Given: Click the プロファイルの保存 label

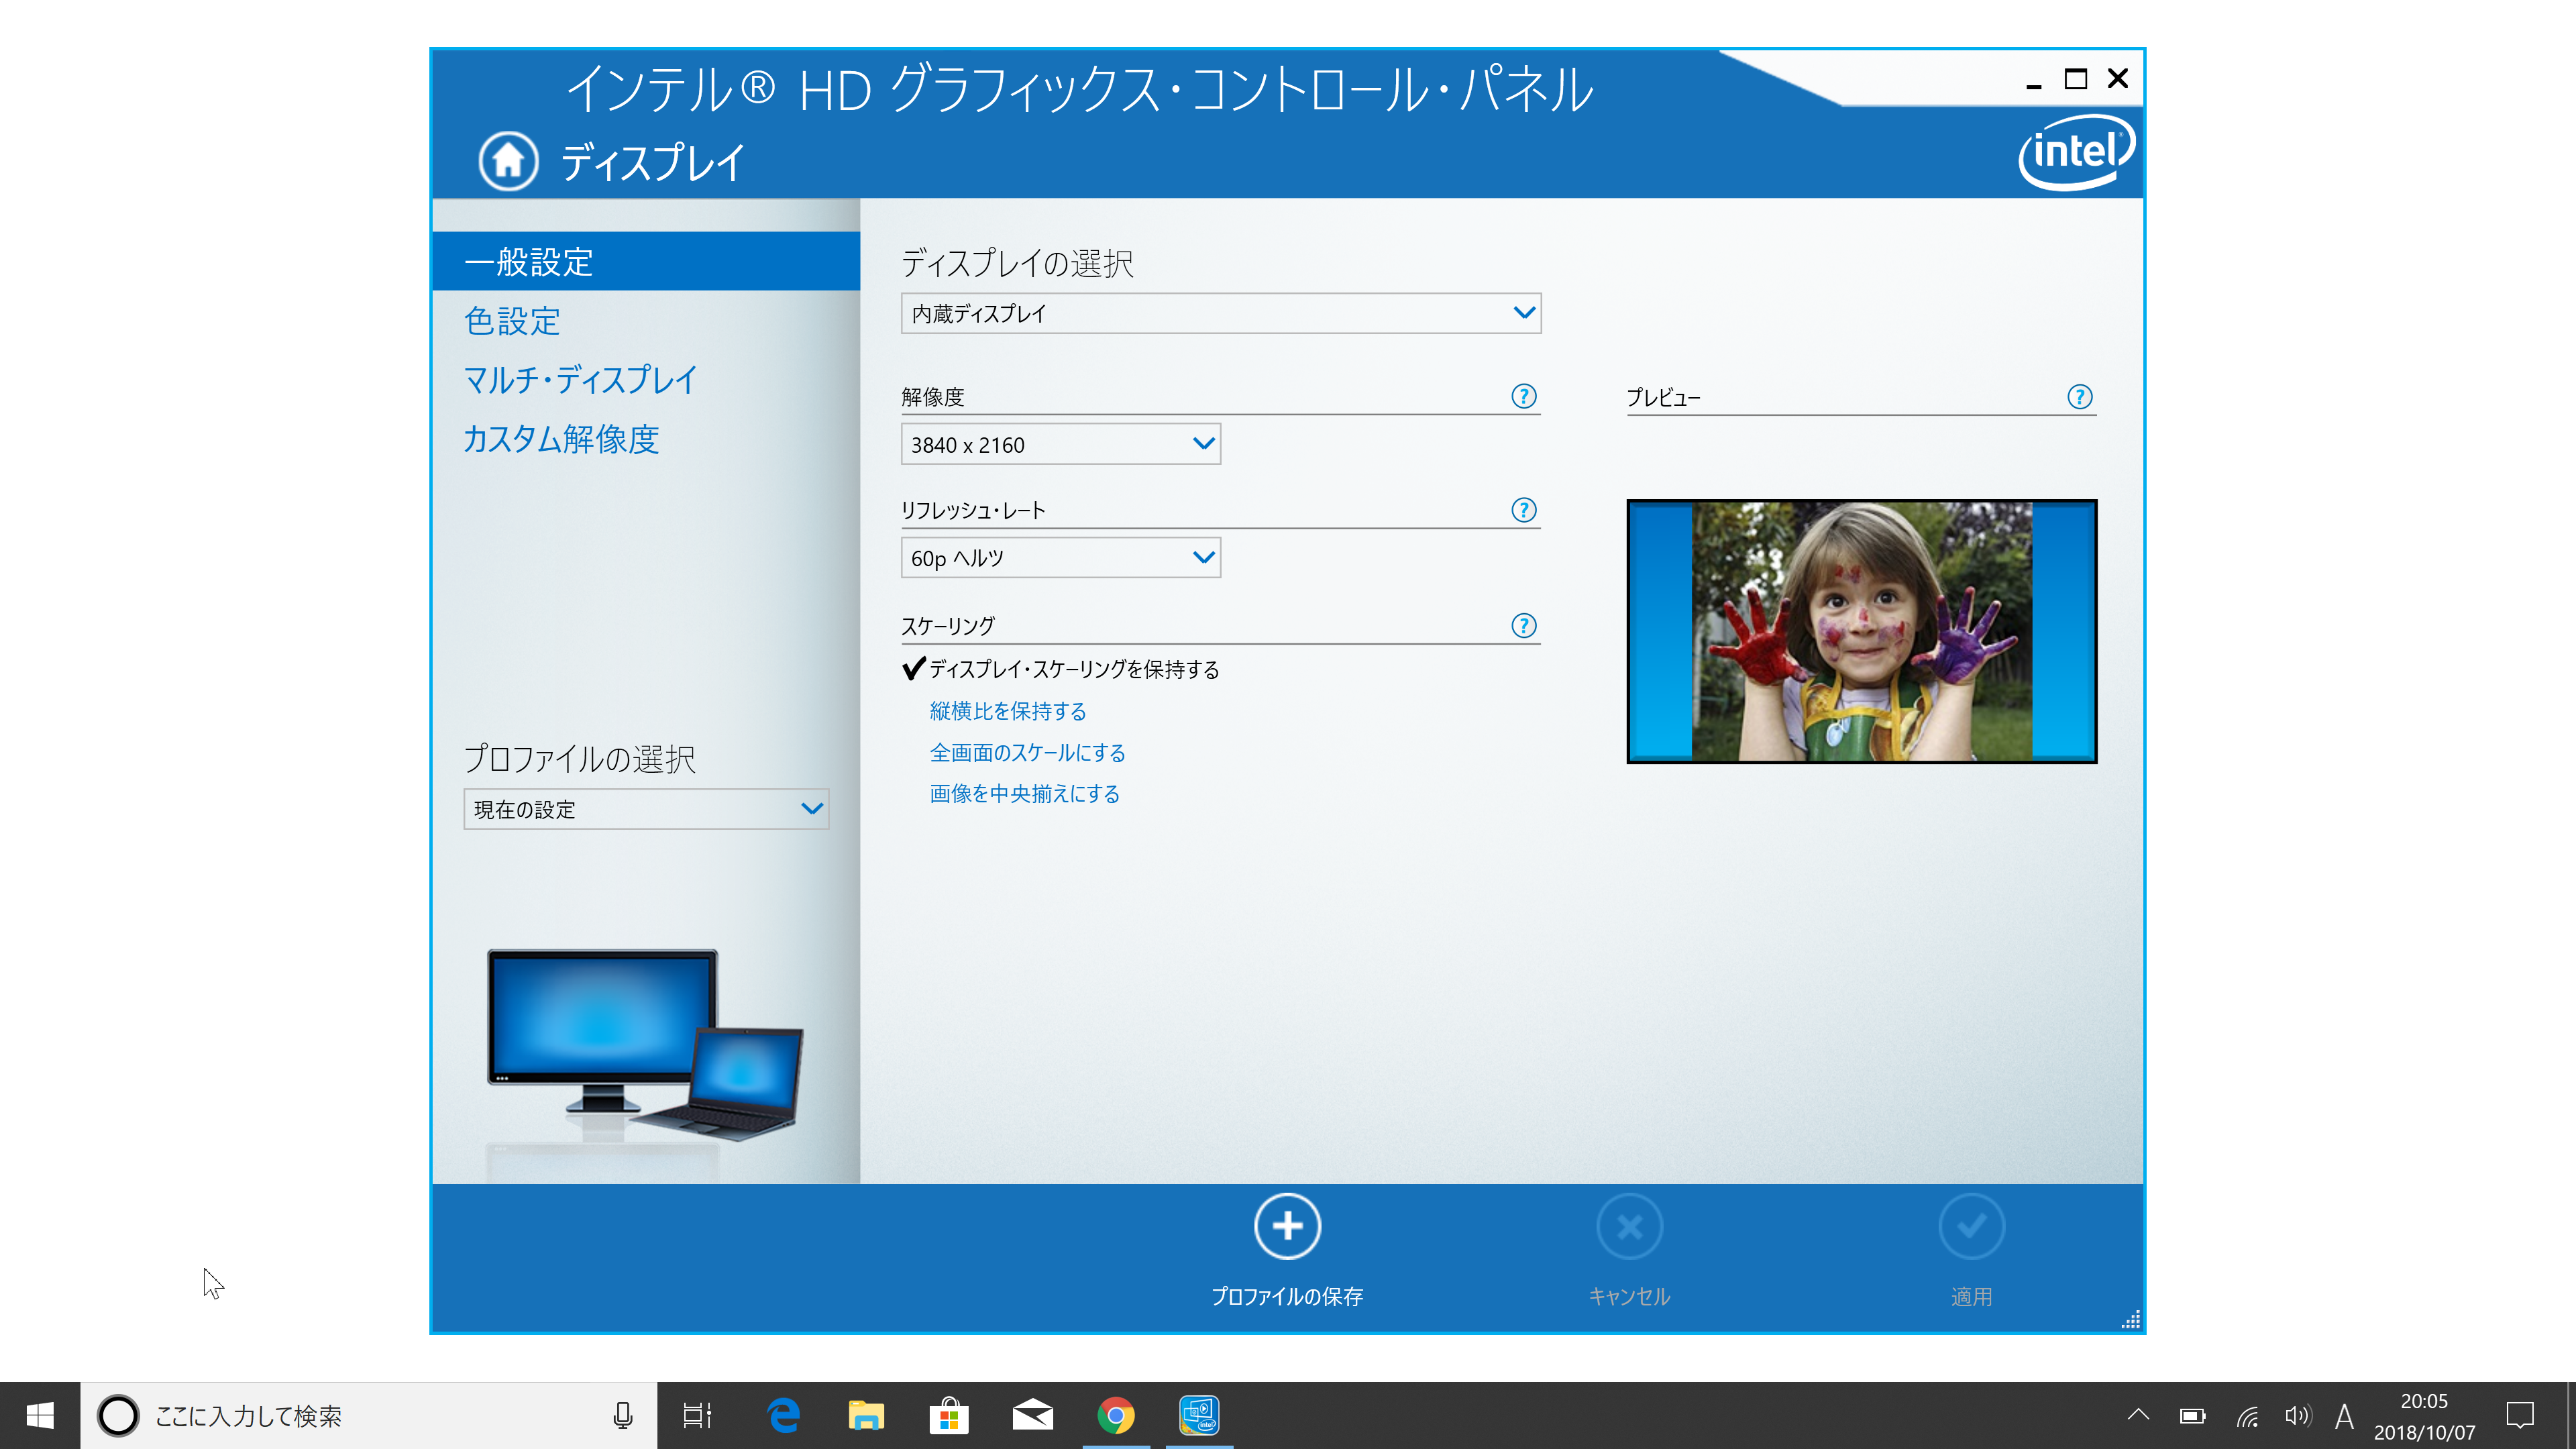Looking at the screenshot, I should point(1287,1297).
